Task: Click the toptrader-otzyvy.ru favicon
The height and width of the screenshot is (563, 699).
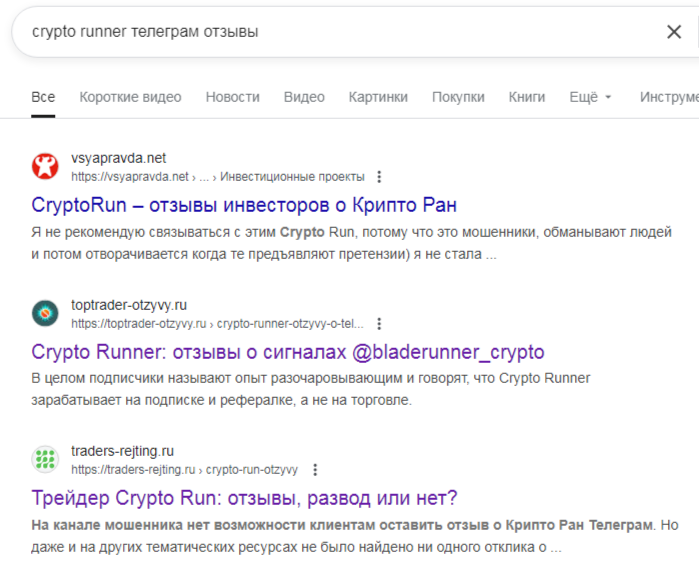Action: (45, 313)
